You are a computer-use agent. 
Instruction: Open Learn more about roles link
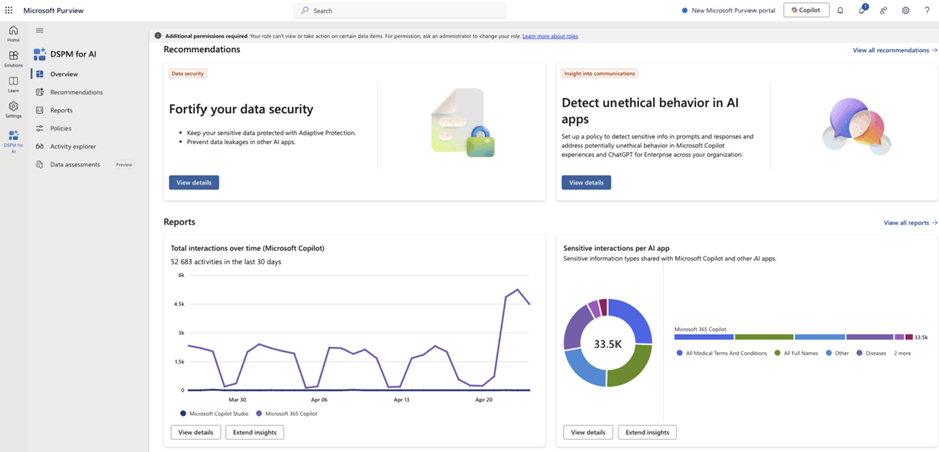pyautogui.click(x=550, y=37)
